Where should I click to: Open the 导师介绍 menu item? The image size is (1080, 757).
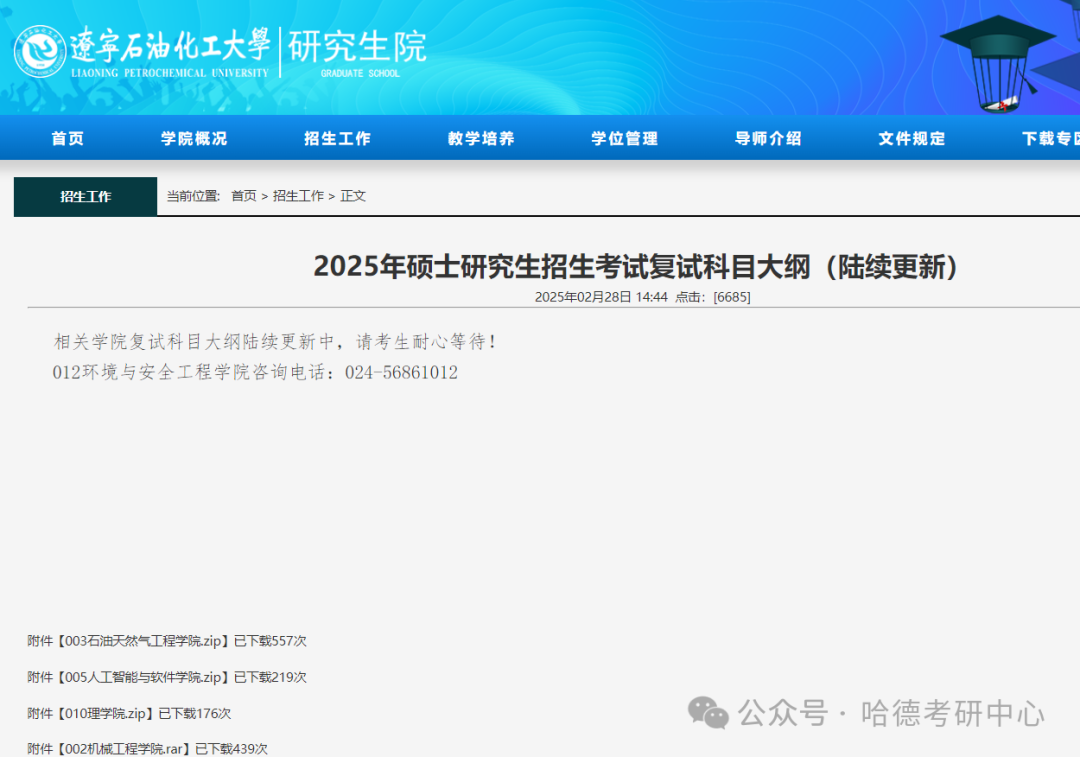click(768, 138)
